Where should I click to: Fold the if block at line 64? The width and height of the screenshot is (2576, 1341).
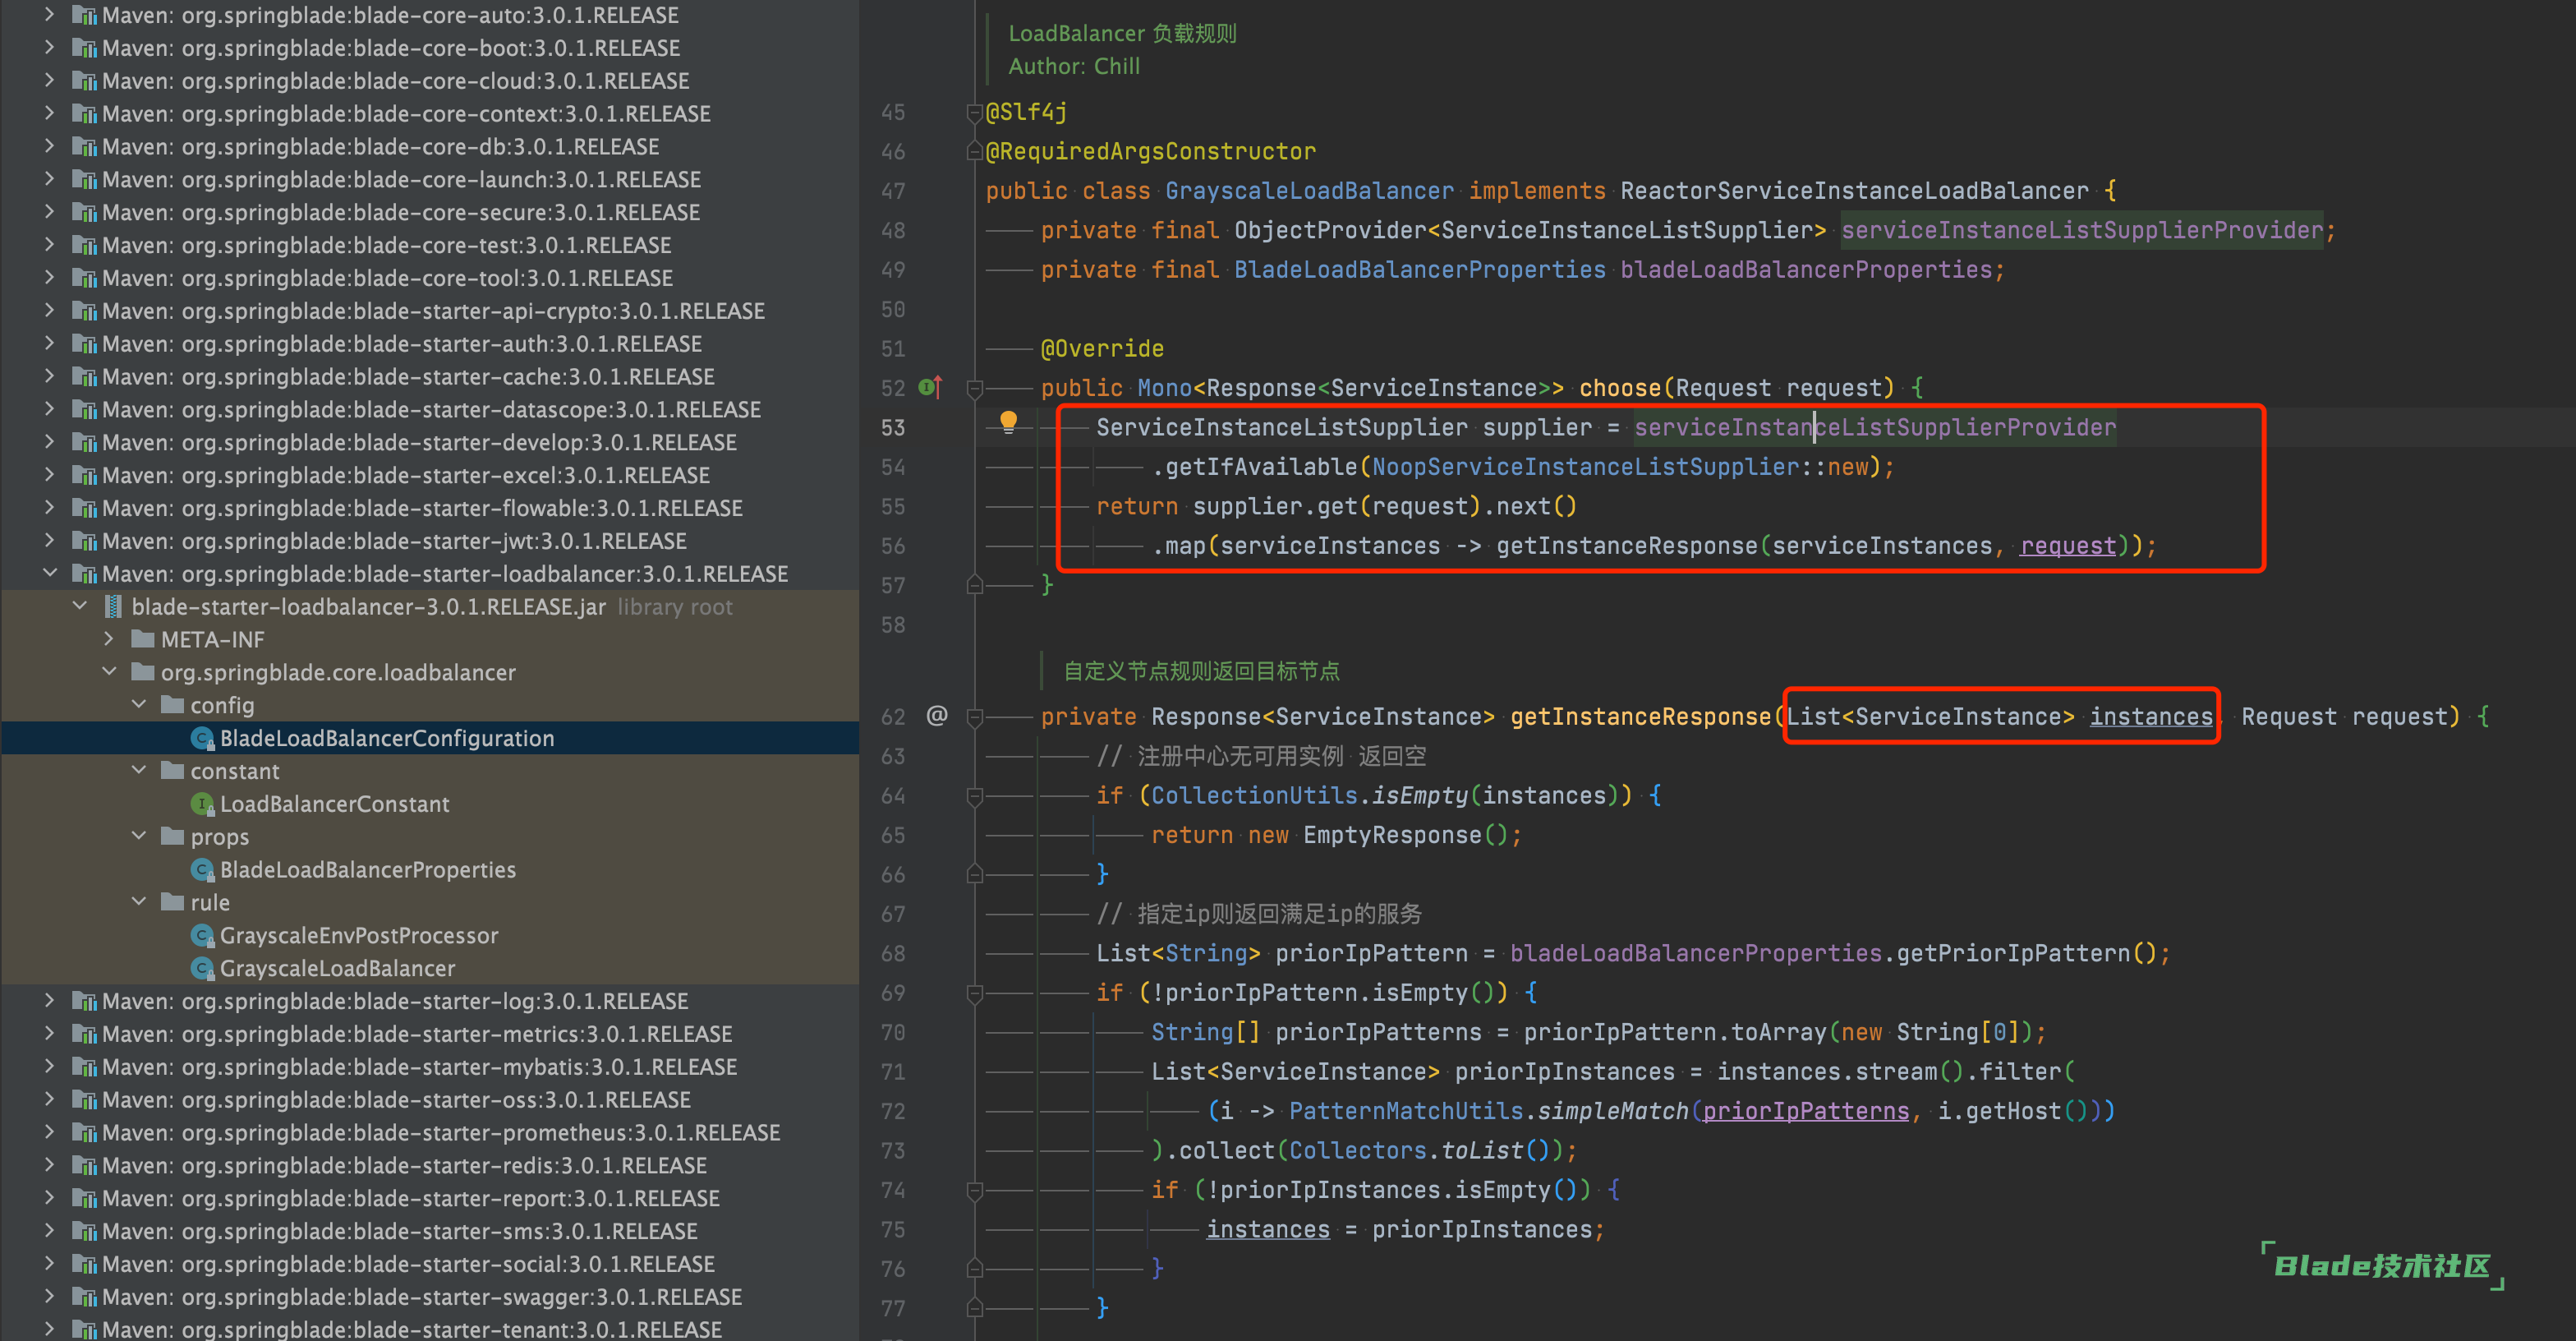pyautogui.click(x=975, y=796)
